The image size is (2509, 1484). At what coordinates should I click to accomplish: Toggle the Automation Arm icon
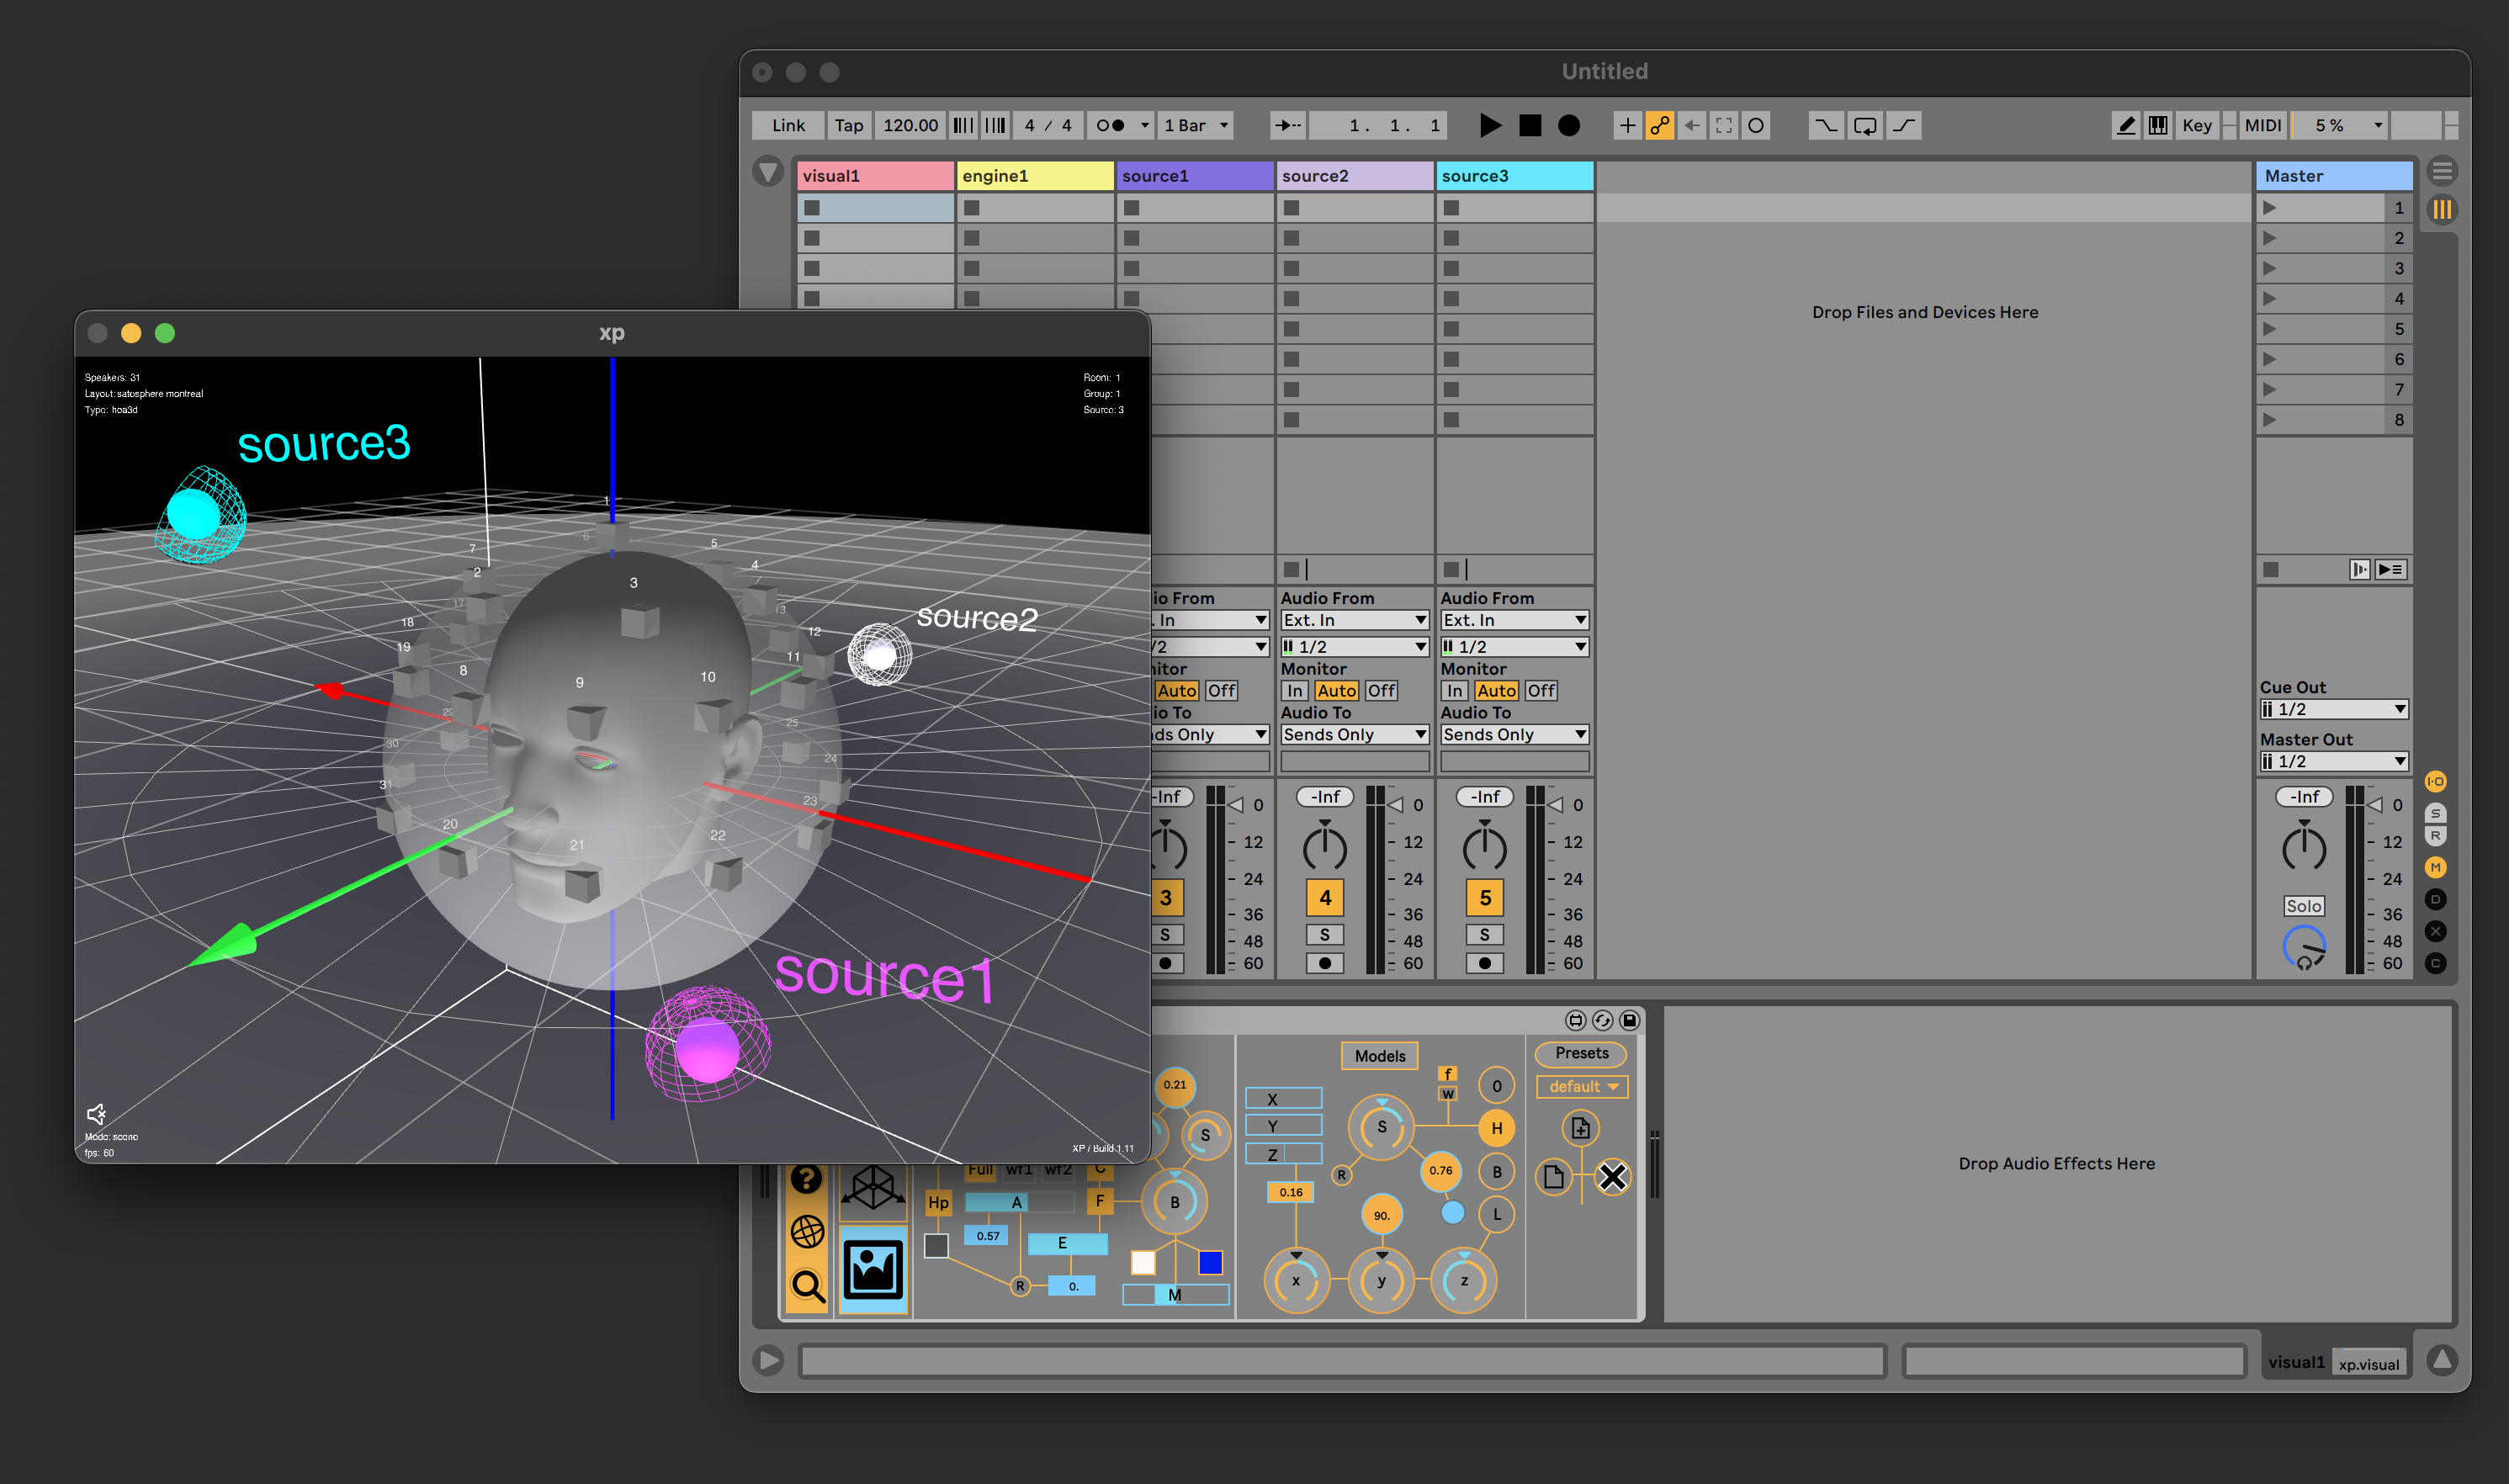coord(1659,125)
